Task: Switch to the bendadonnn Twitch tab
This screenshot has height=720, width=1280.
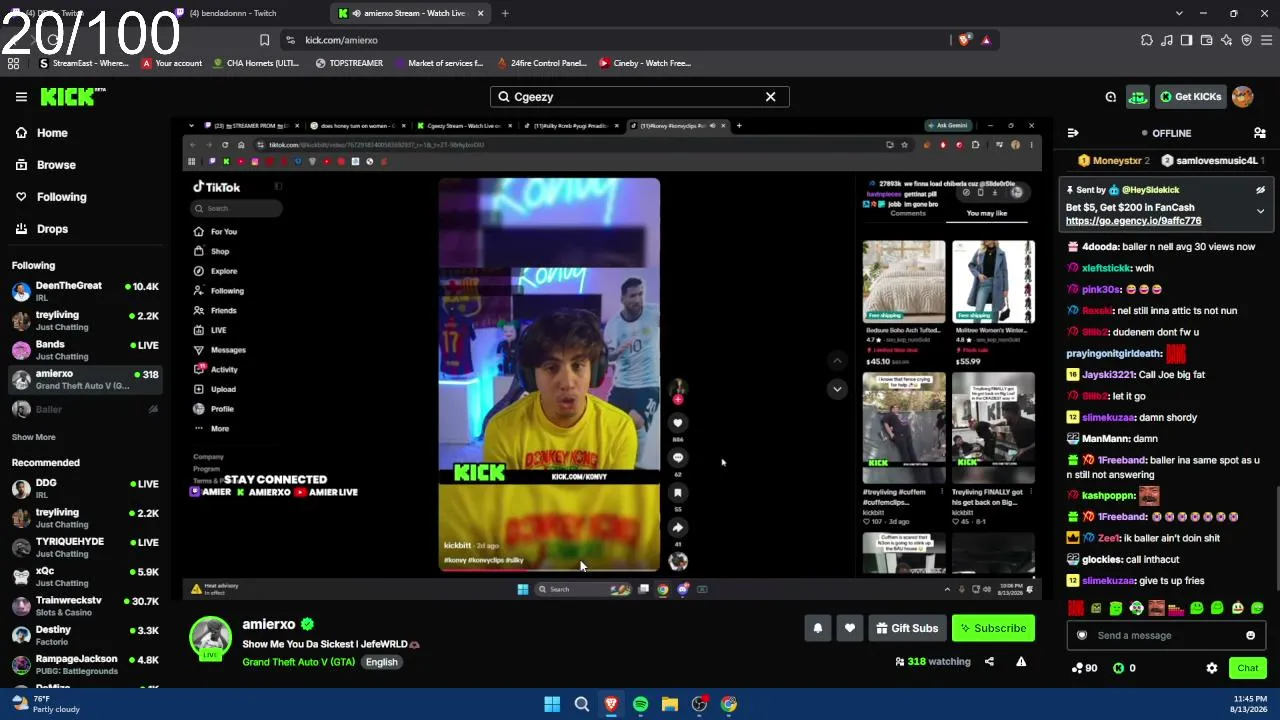Action: (x=232, y=13)
